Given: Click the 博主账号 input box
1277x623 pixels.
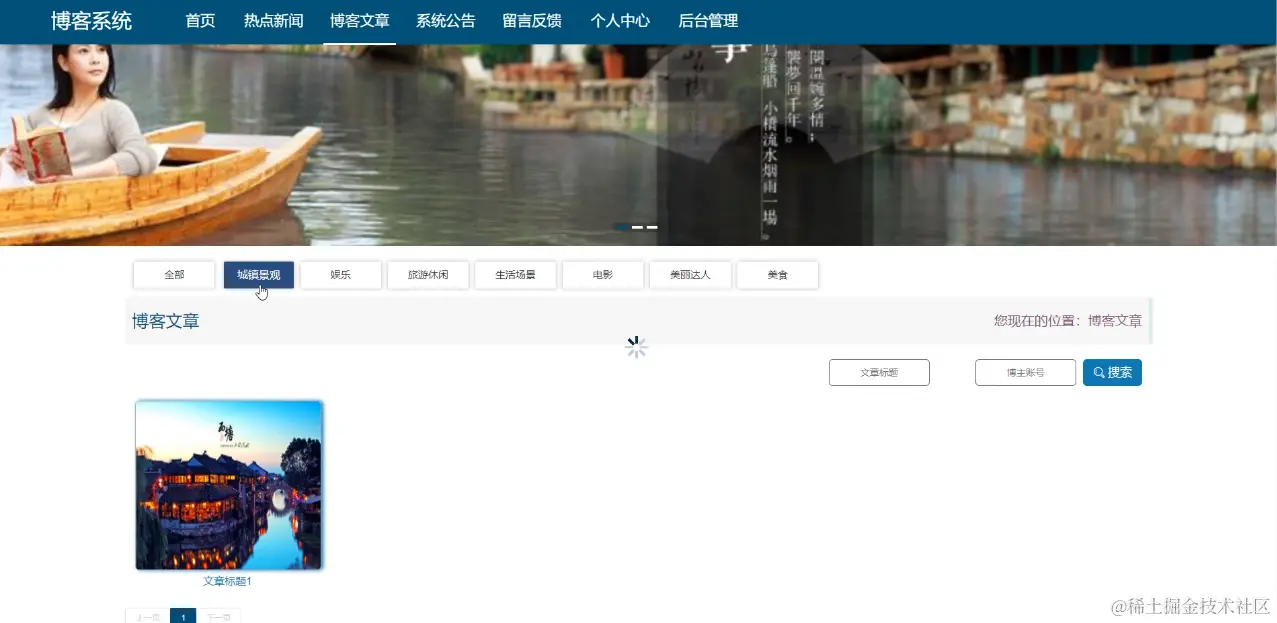Looking at the screenshot, I should pos(1025,371).
